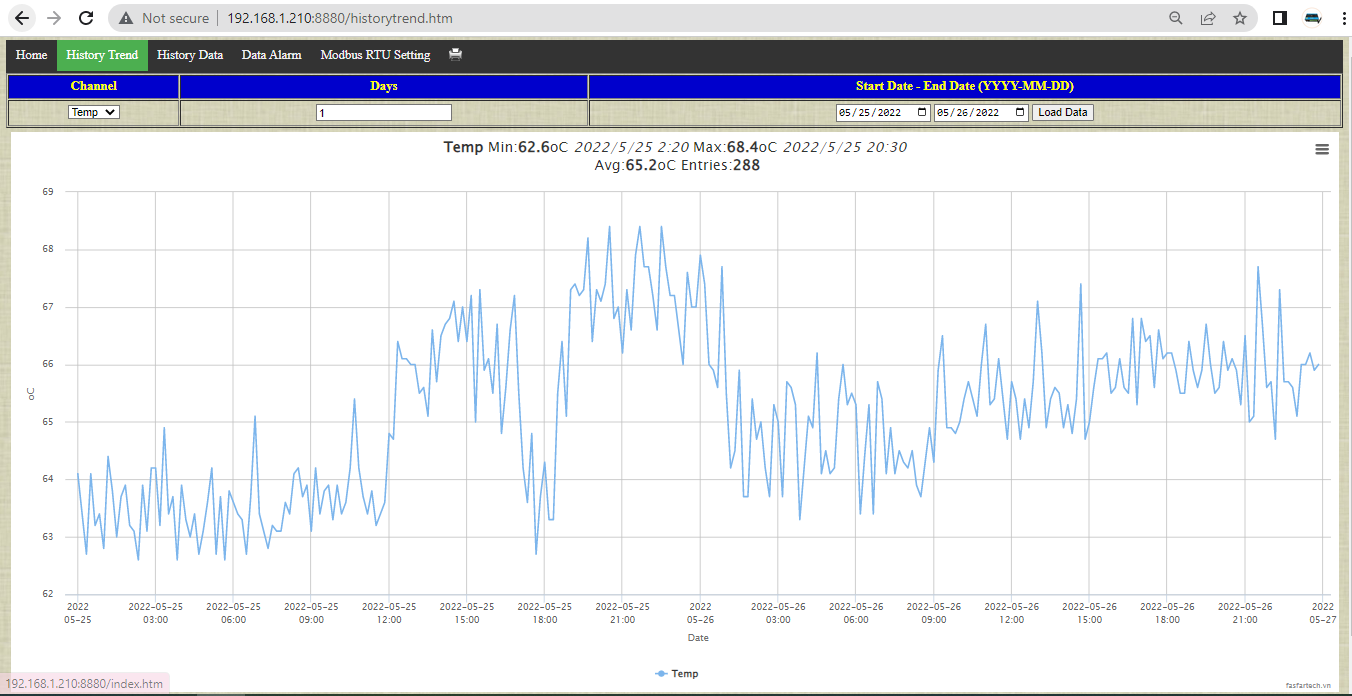This screenshot has width=1352, height=696.
Task: Click the share page icon in address bar
Action: 1208,18
